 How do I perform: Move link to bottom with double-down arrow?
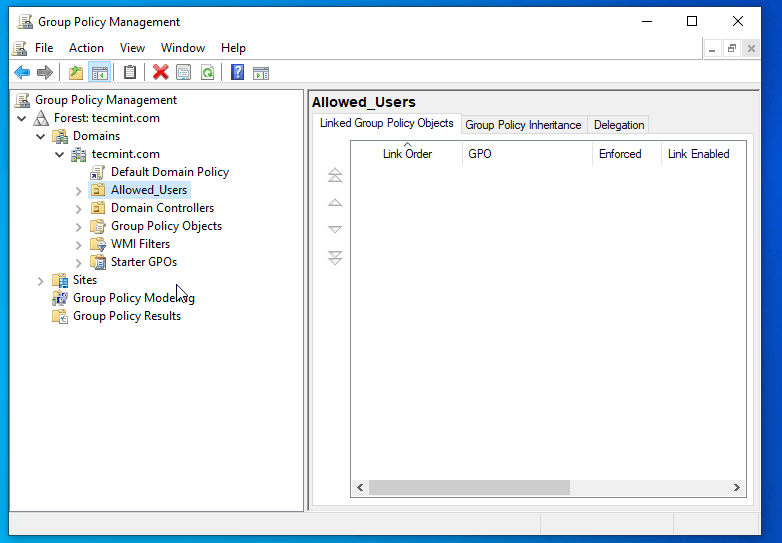[335, 258]
